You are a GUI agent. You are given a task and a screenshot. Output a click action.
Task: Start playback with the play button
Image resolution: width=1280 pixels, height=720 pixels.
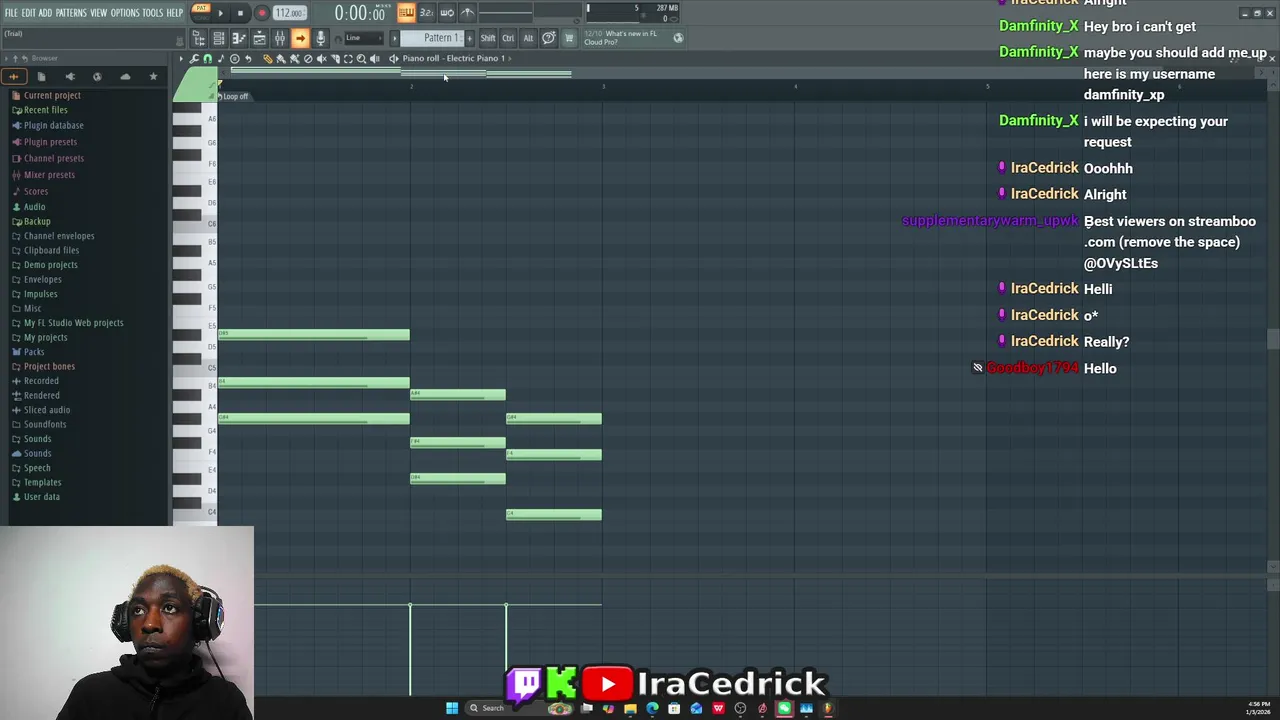(x=220, y=13)
